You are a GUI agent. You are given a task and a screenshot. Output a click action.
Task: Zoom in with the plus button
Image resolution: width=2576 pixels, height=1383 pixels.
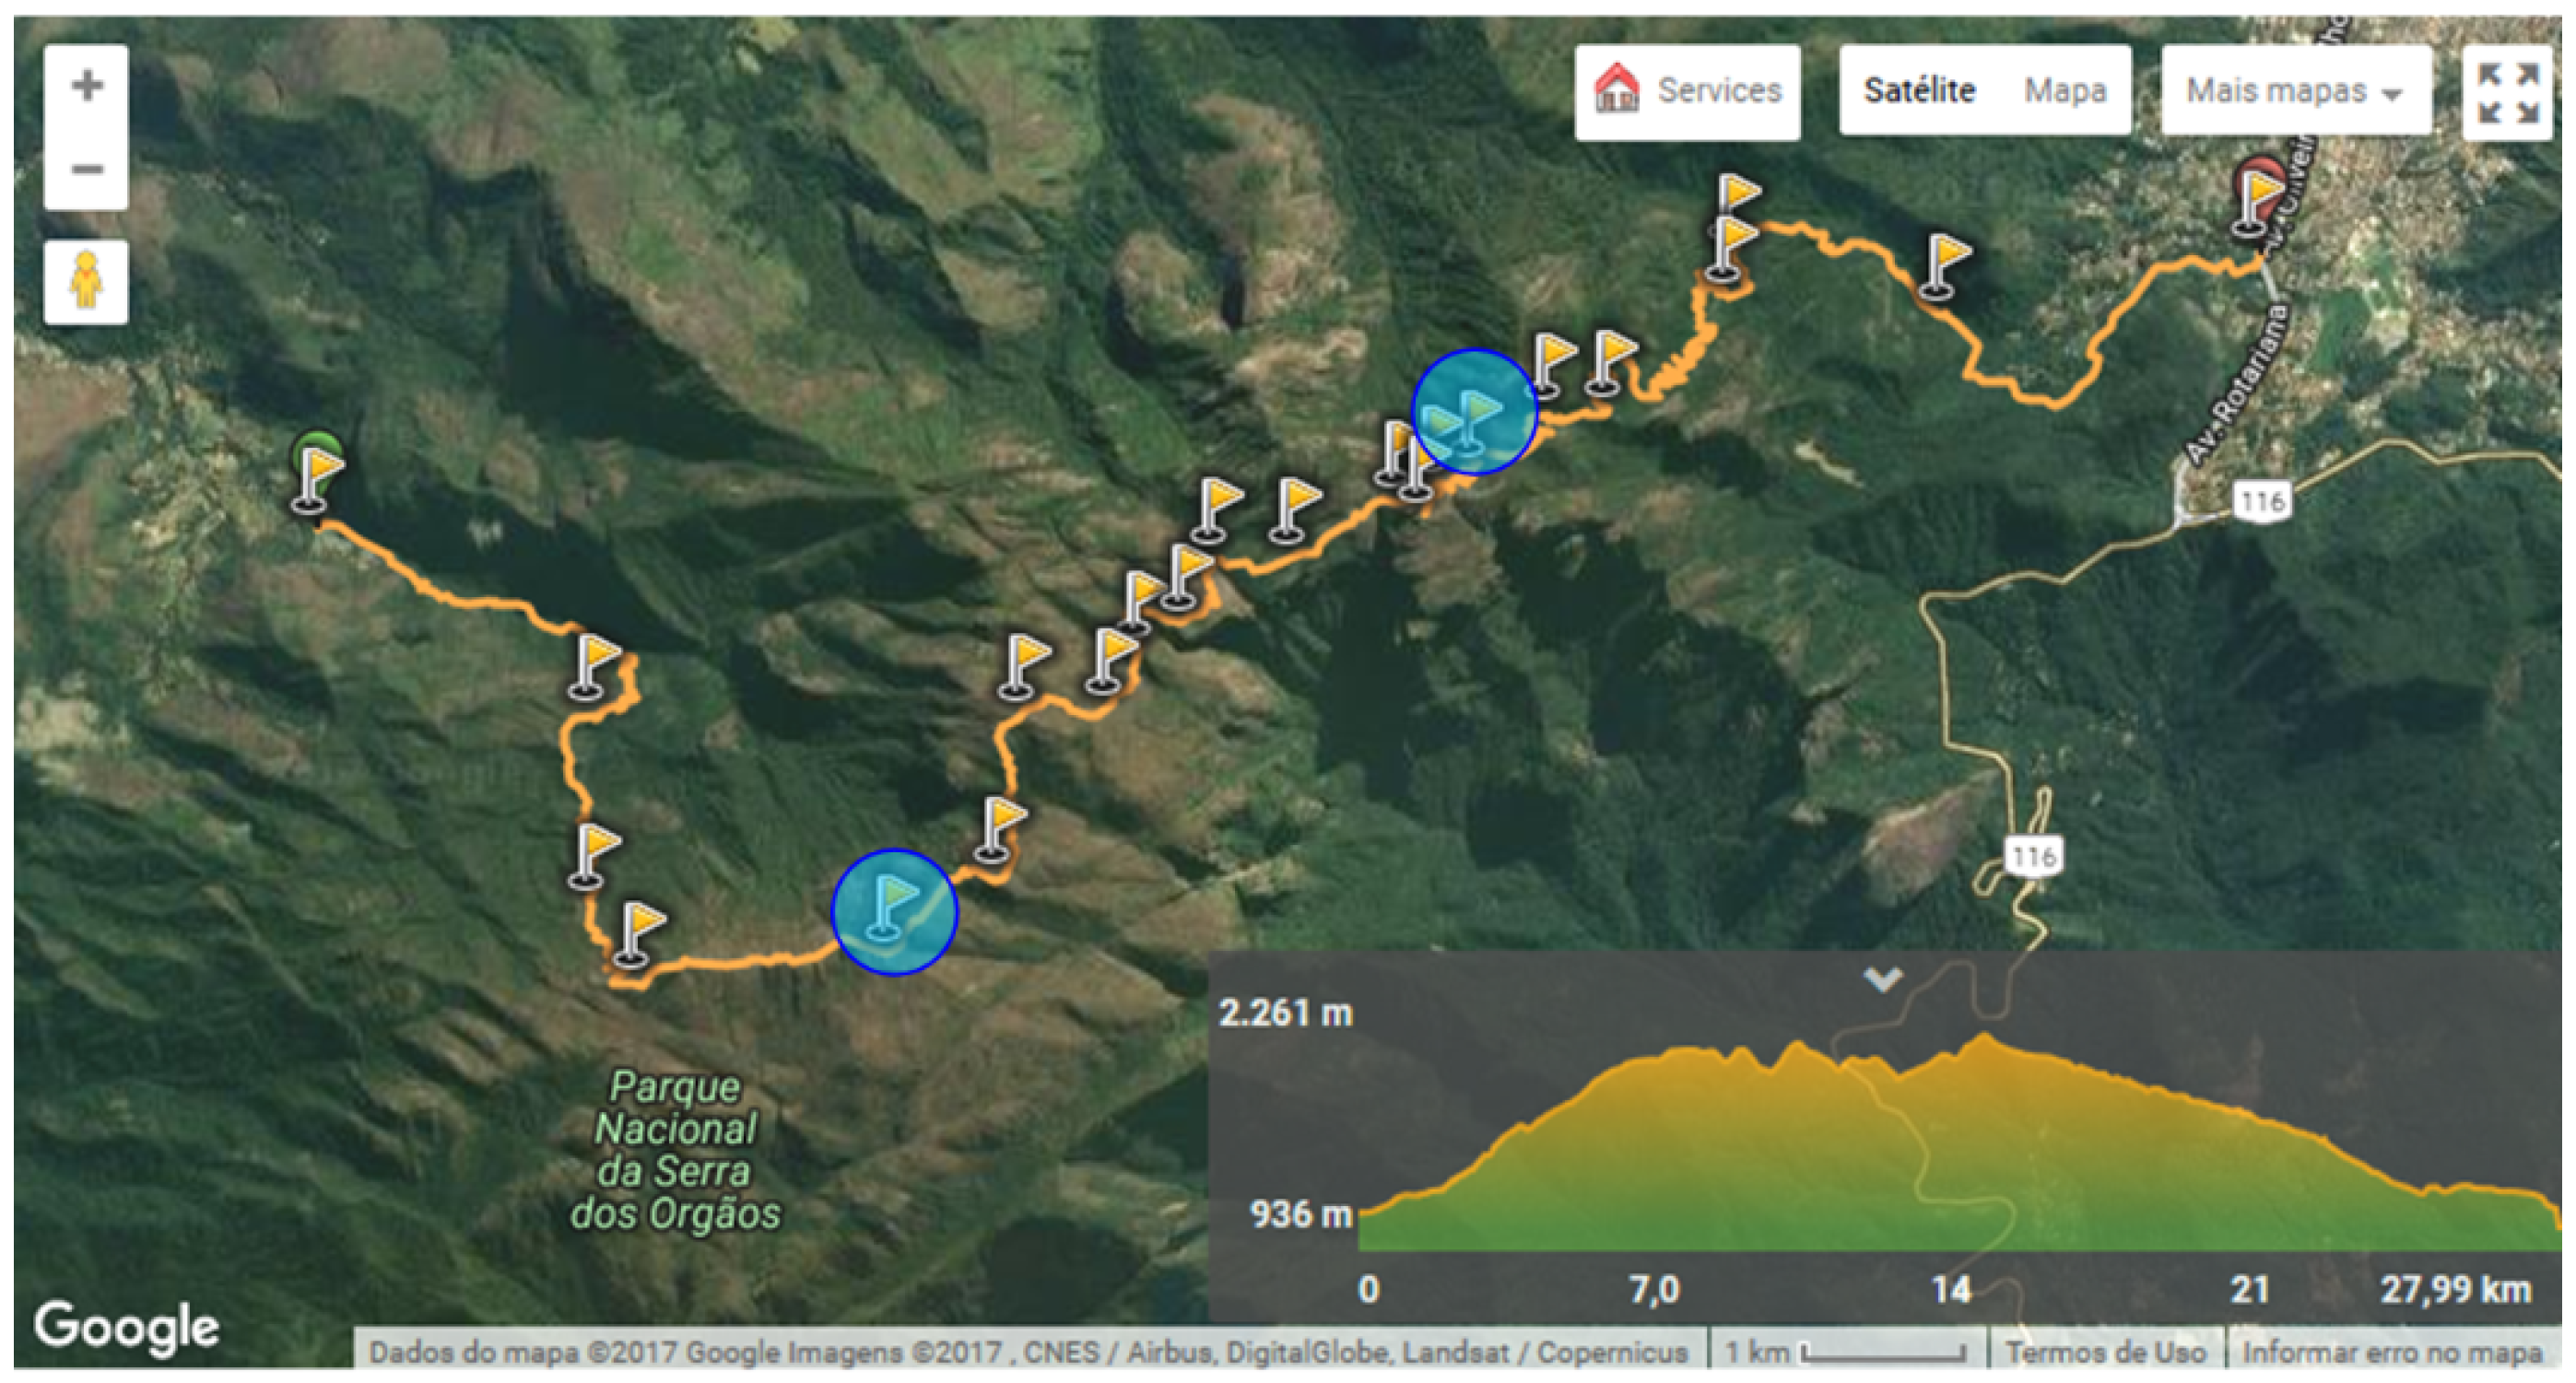(x=86, y=86)
